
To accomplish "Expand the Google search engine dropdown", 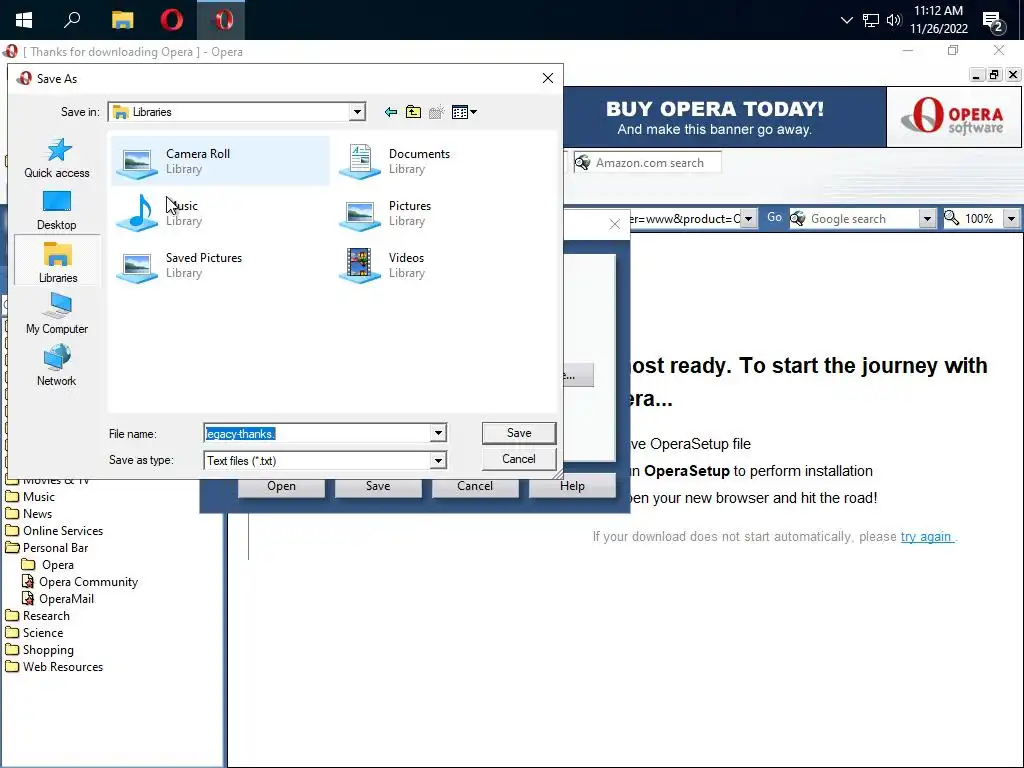I will tap(927, 219).
